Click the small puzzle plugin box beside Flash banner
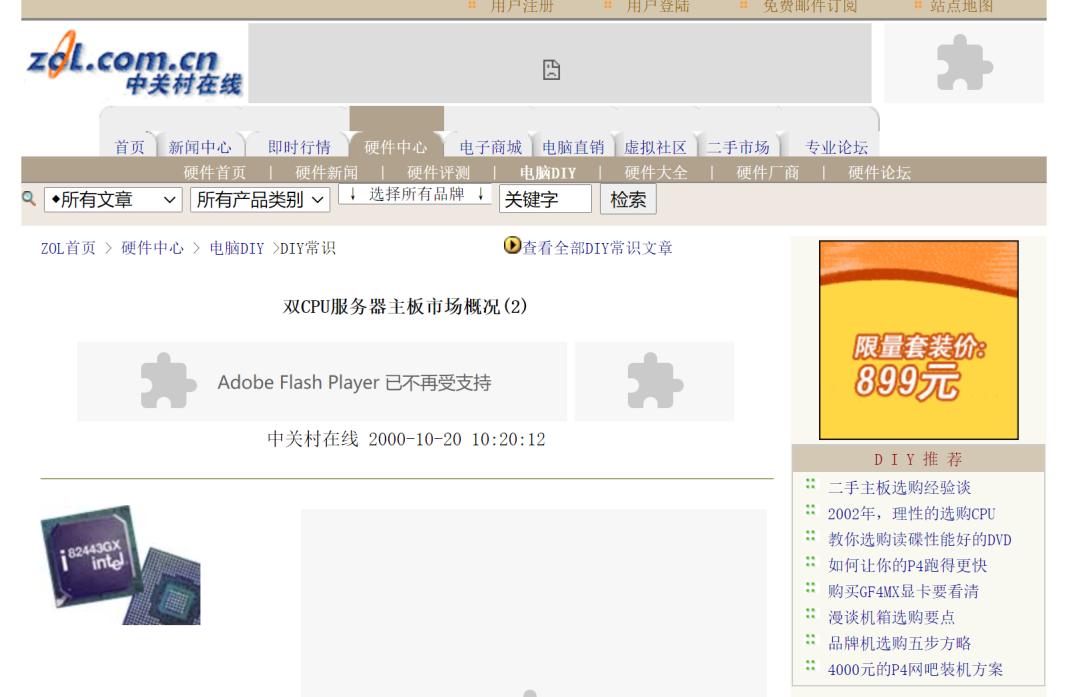Viewport: 1080px width, 697px height. point(654,382)
